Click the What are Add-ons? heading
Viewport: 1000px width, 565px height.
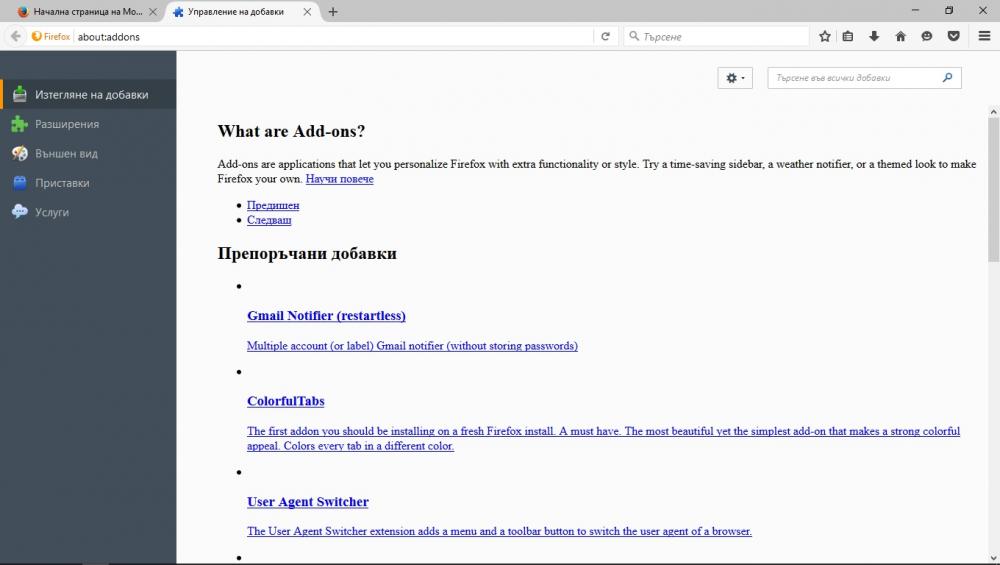tap(291, 131)
